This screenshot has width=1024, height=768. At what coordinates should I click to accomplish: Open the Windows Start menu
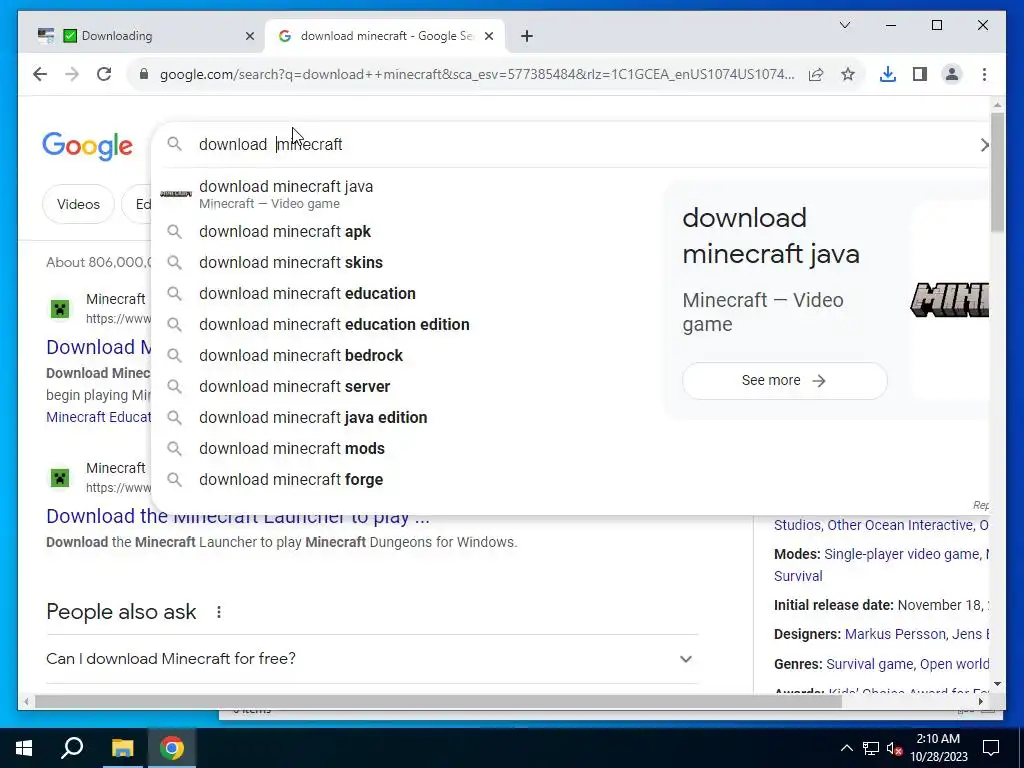click(24, 748)
